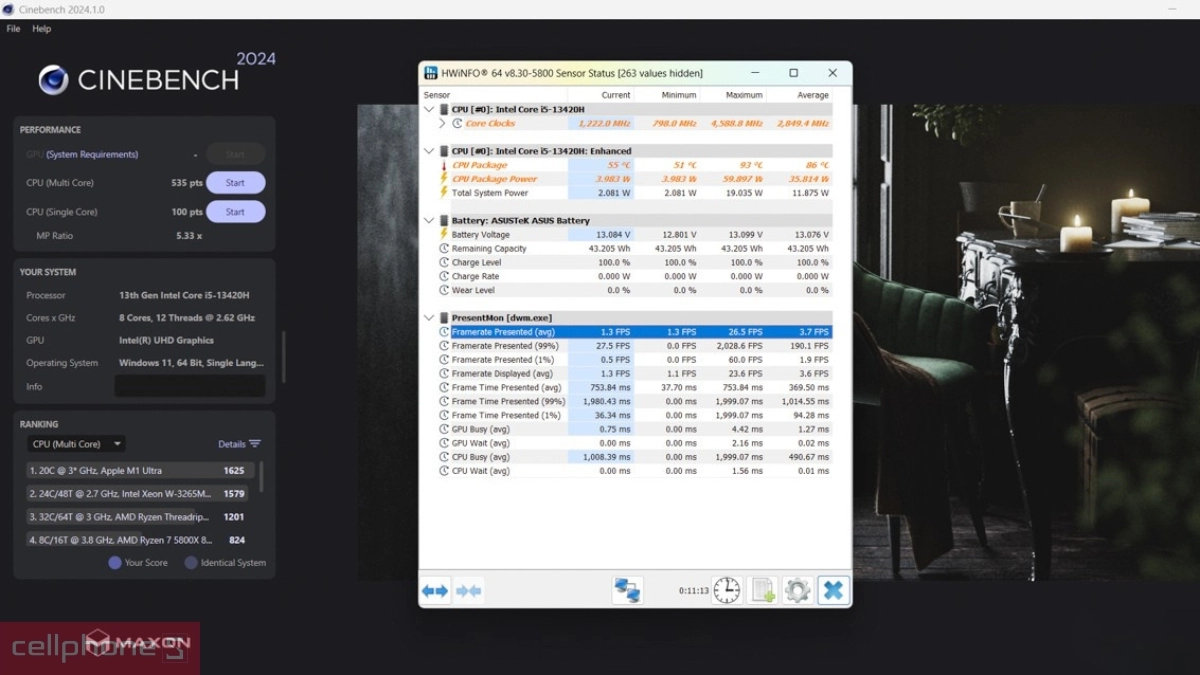Click the ranking list scrollbar
Screen dimensions: 1200x675
pos(262,477)
